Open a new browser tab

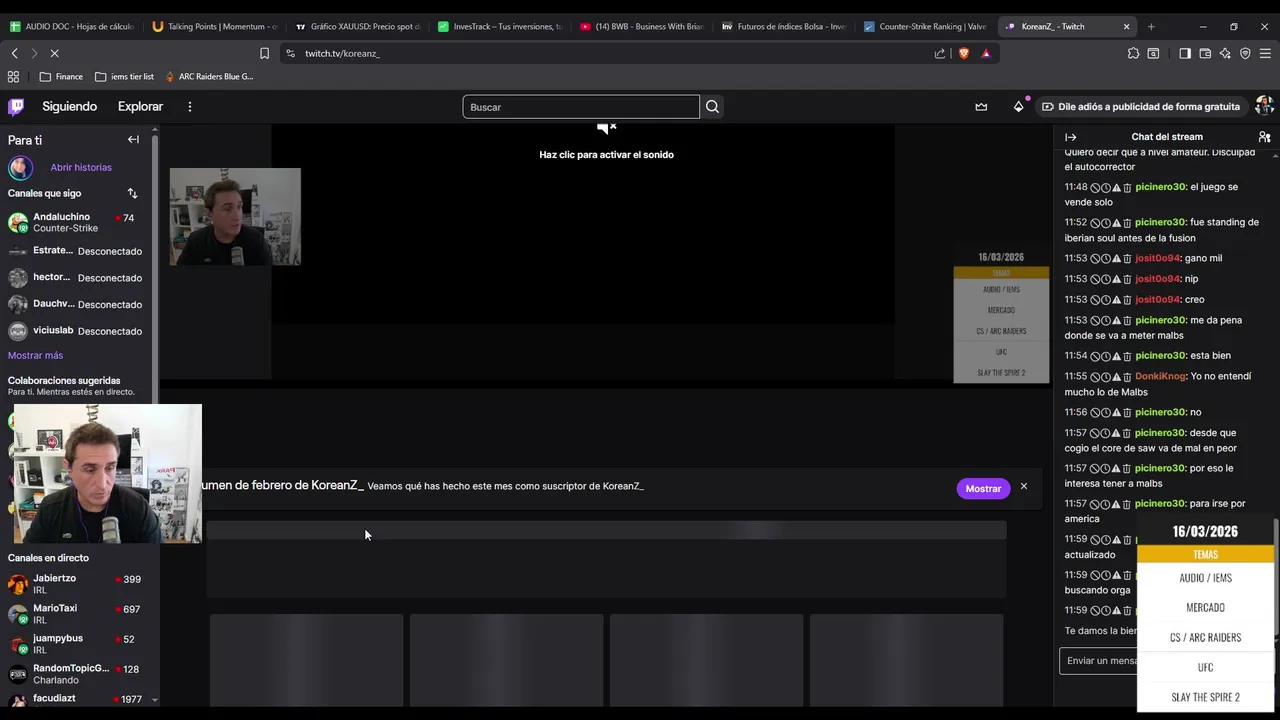(x=1151, y=27)
